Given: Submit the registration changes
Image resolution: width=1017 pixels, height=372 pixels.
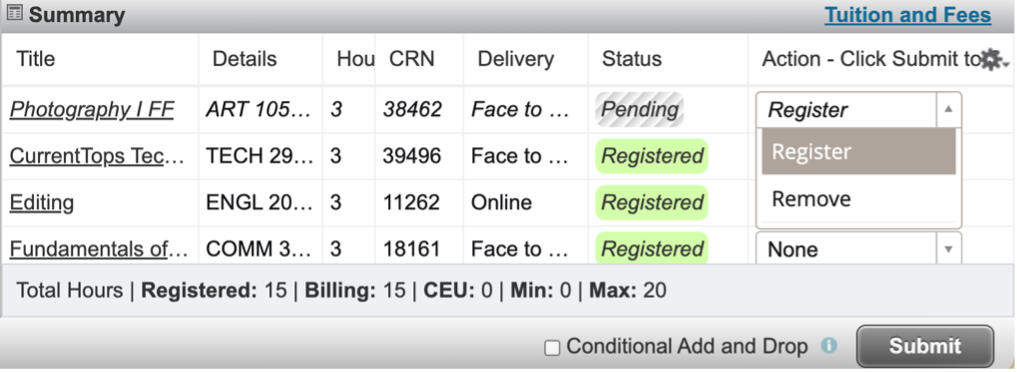Looking at the screenshot, I should click(925, 346).
